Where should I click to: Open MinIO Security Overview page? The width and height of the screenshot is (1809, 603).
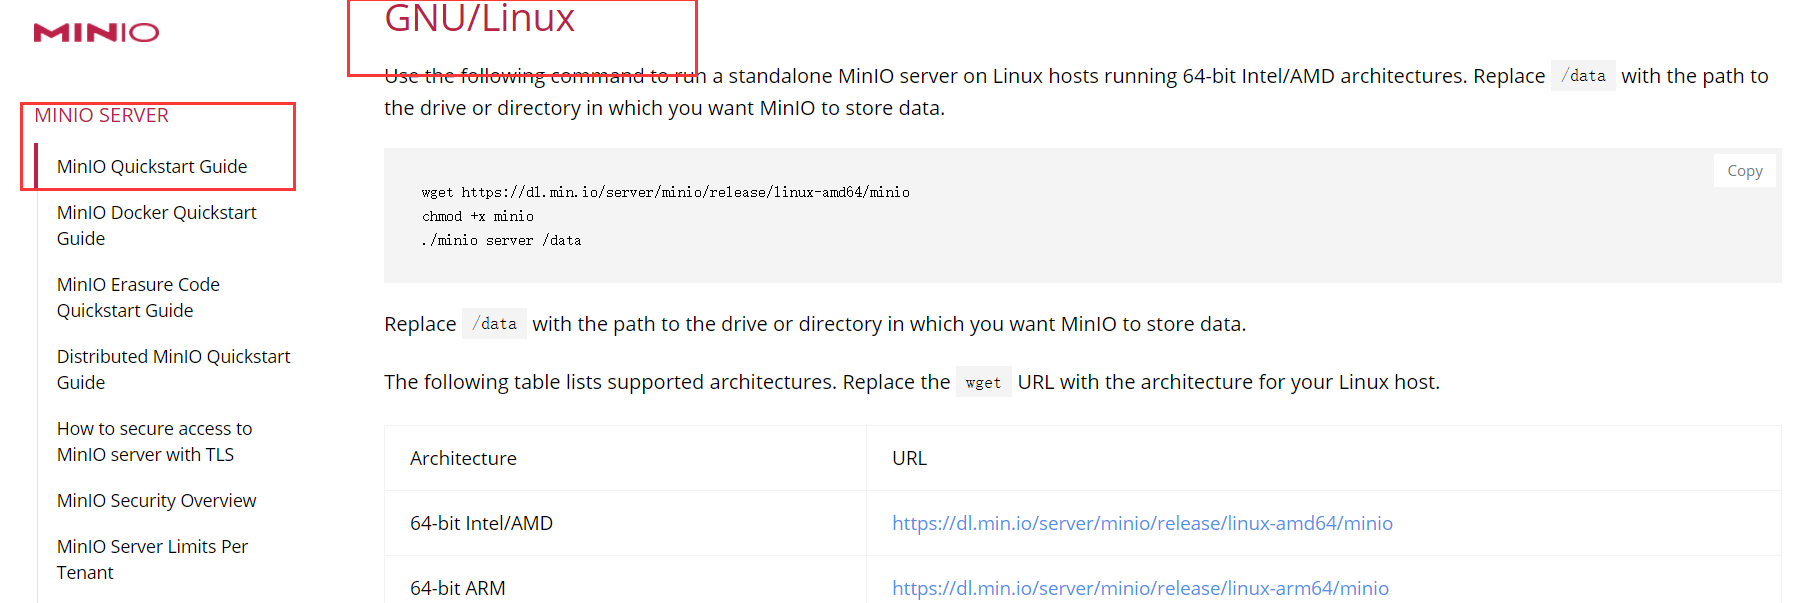pos(156,500)
